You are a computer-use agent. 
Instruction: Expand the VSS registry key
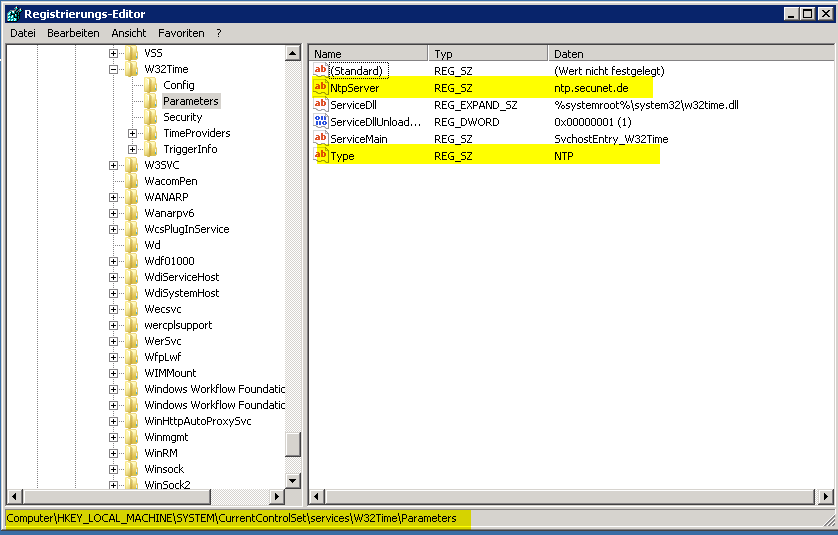point(114,53)
